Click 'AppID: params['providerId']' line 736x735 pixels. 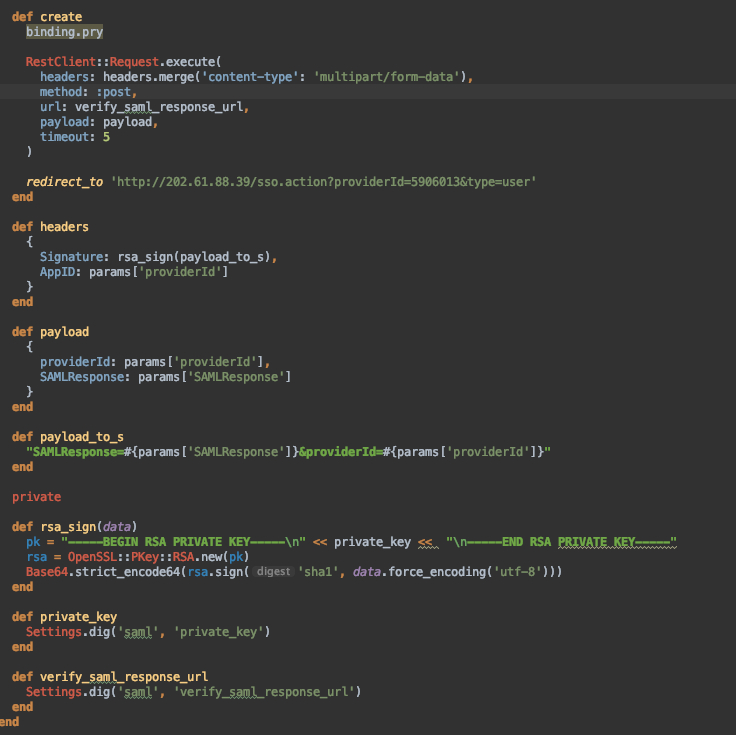134,272
